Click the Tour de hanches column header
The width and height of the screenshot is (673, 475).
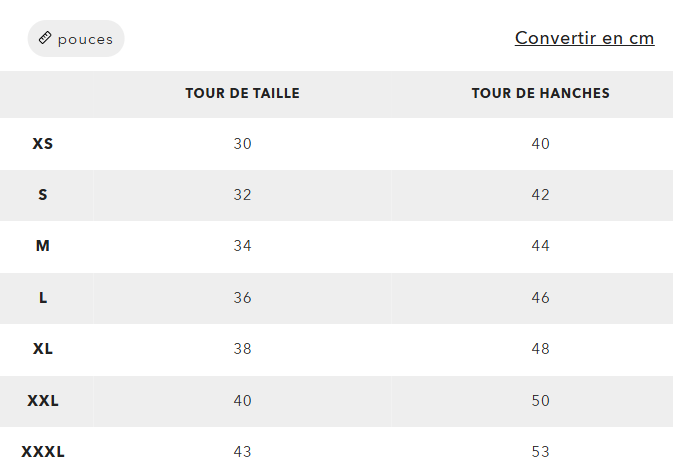[x=540, y=94]
